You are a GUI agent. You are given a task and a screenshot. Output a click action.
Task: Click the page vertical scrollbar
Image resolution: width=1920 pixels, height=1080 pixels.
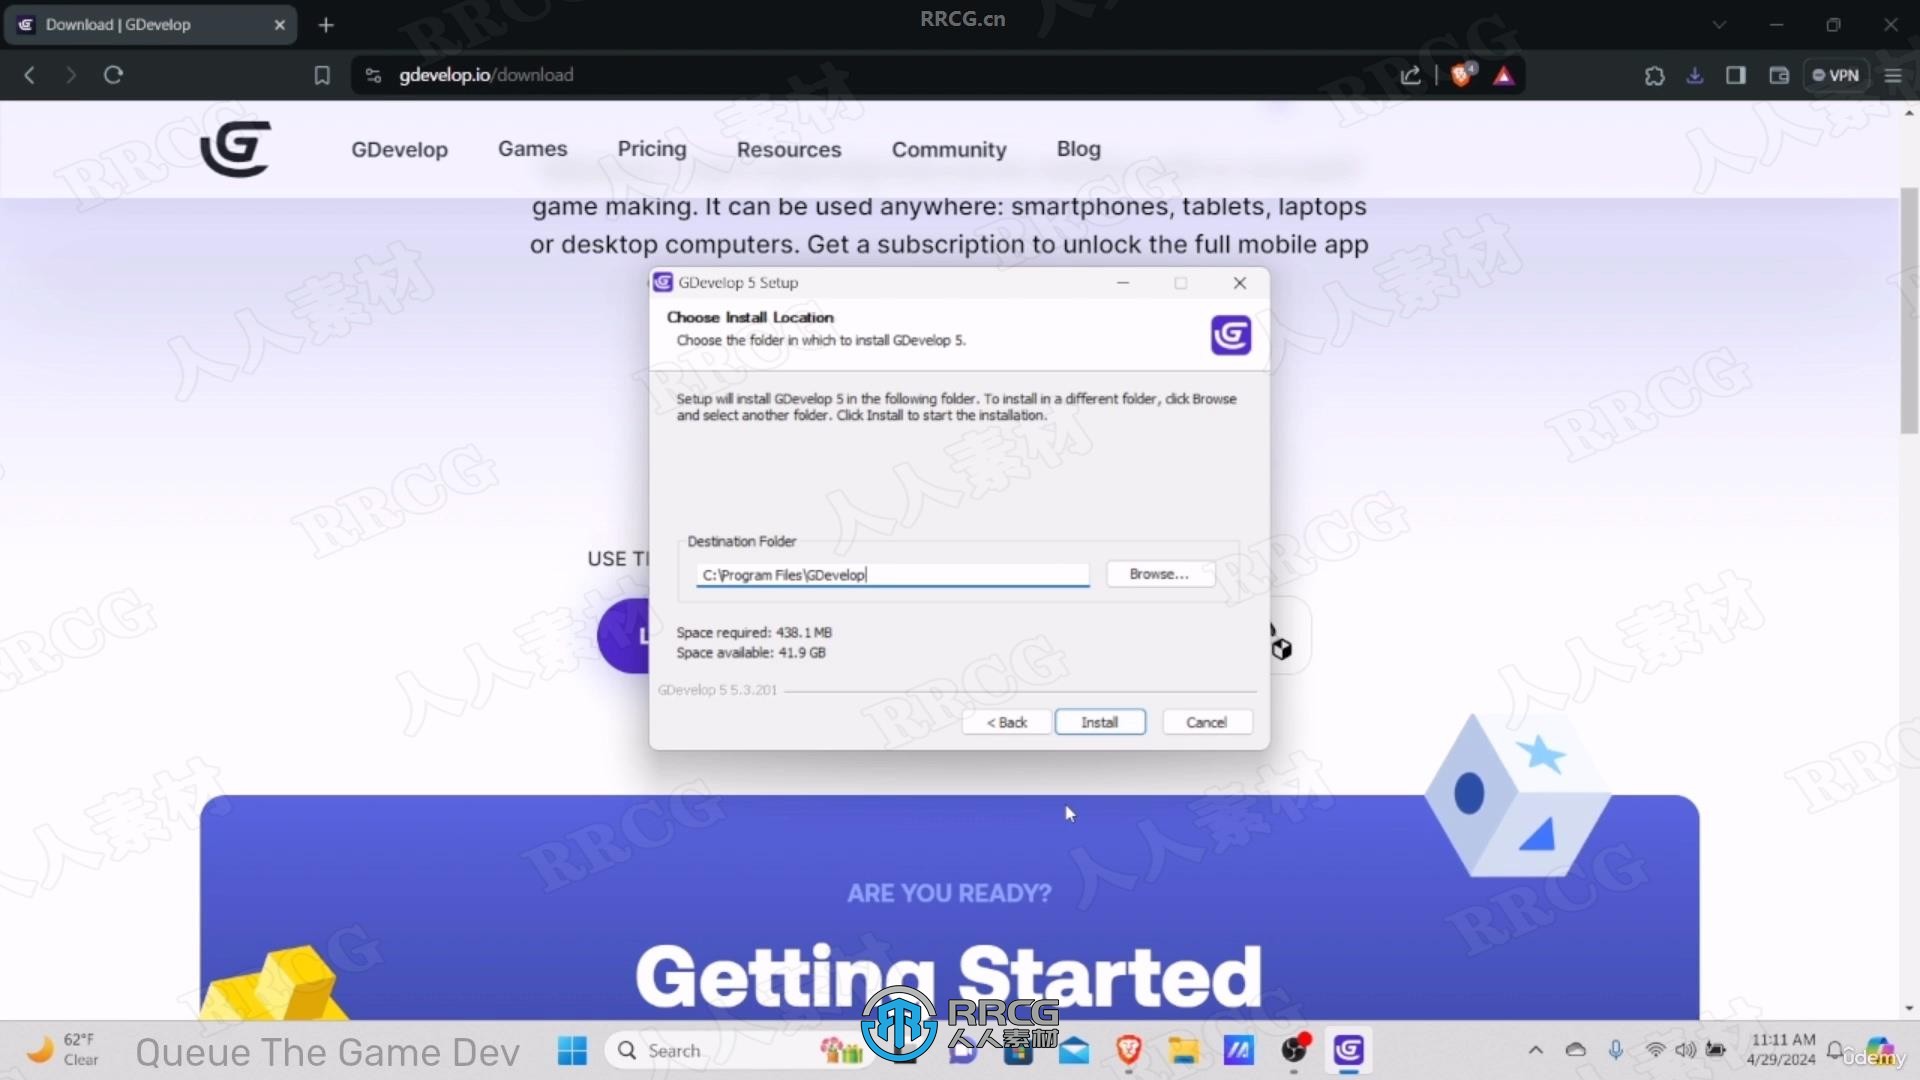point(1909,310)
